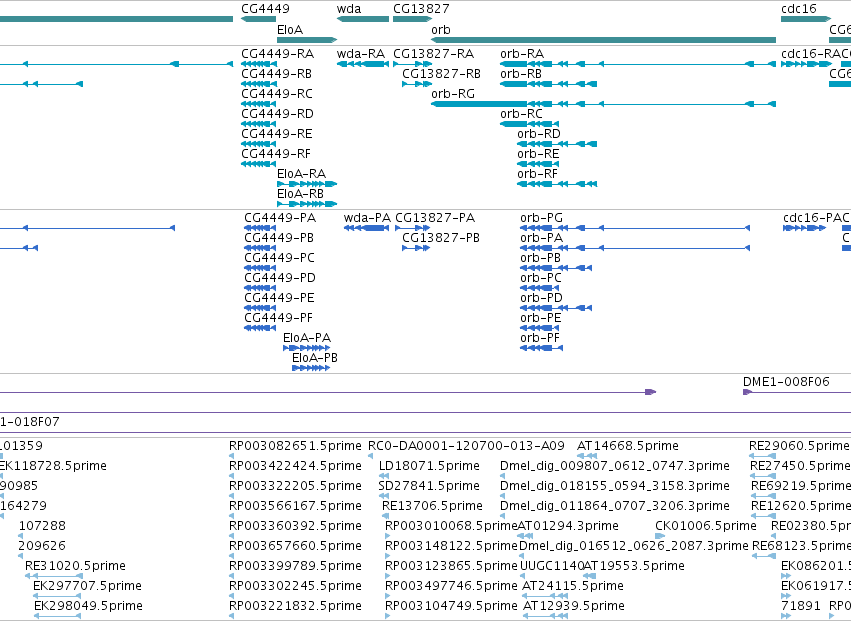Select the orb-PA protein label

pyautogui.click(x=542, y=238)
